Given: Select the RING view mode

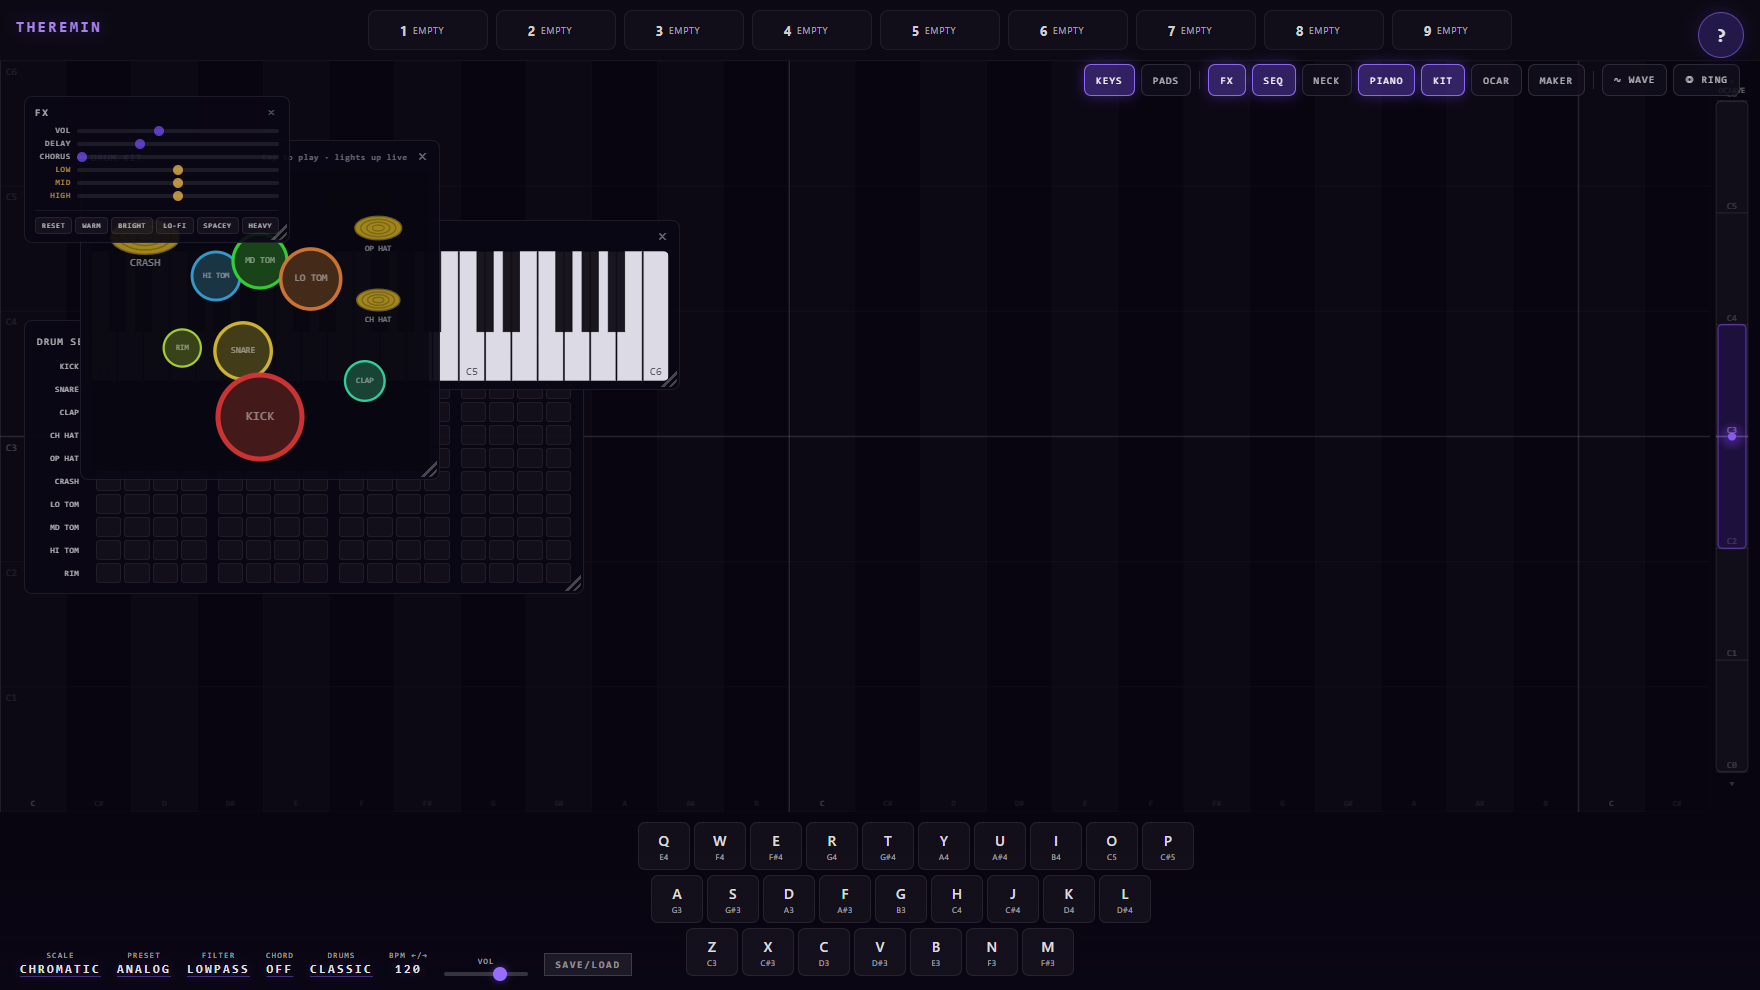Looking at the screenshot, I should [x=1706, y=80].
